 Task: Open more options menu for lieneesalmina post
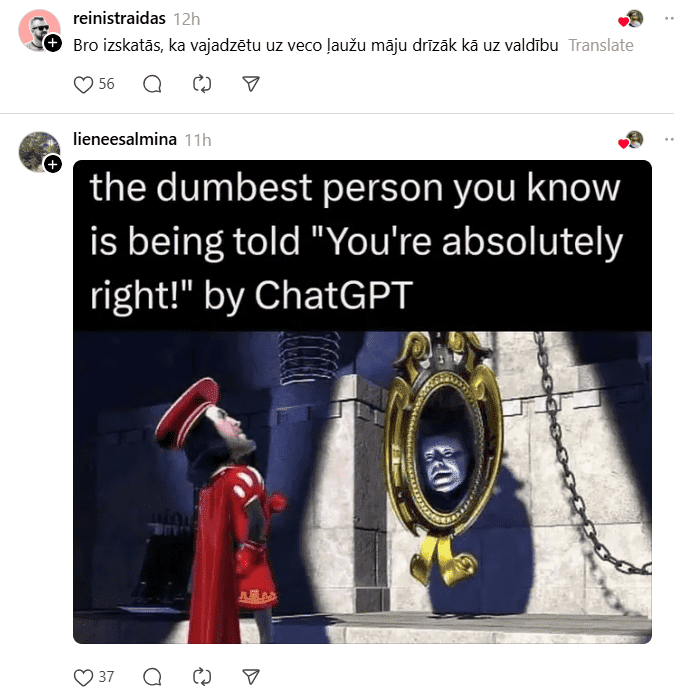pos(669,139)
